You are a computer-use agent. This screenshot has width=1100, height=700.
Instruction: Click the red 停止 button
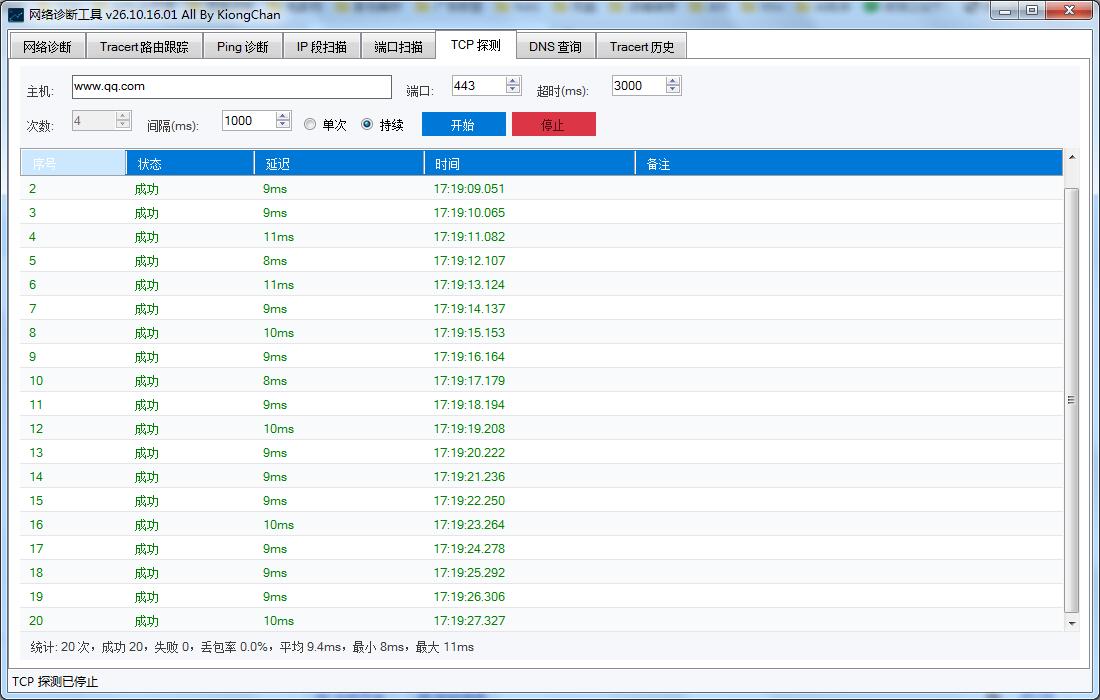coord(554,124)
